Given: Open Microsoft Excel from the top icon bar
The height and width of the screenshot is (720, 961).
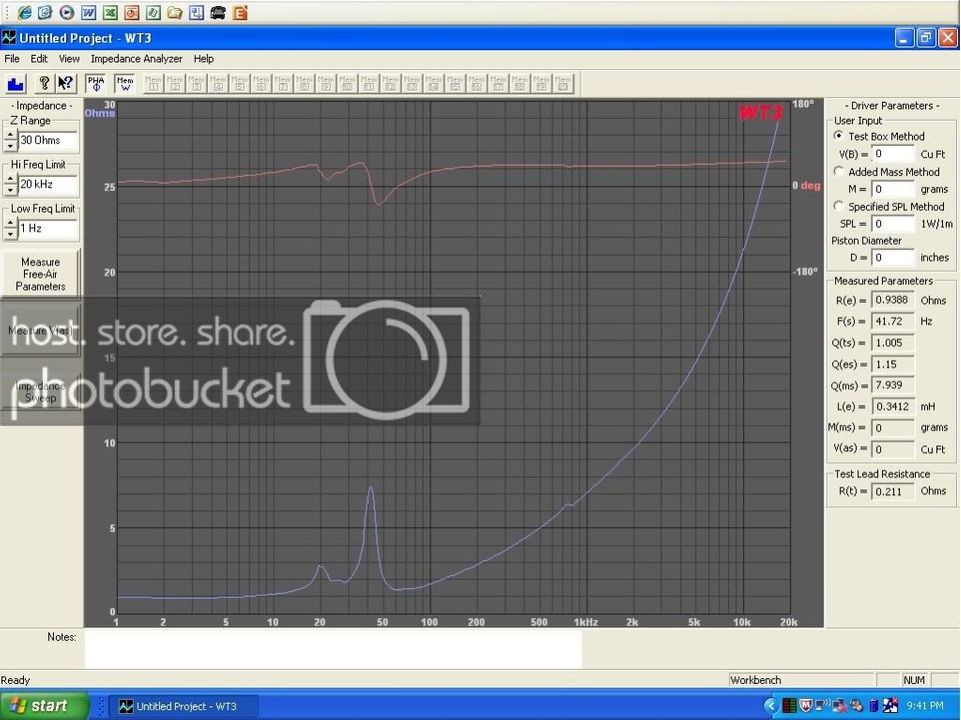Looking at the screenshot, I should click(x=110, y=12).
